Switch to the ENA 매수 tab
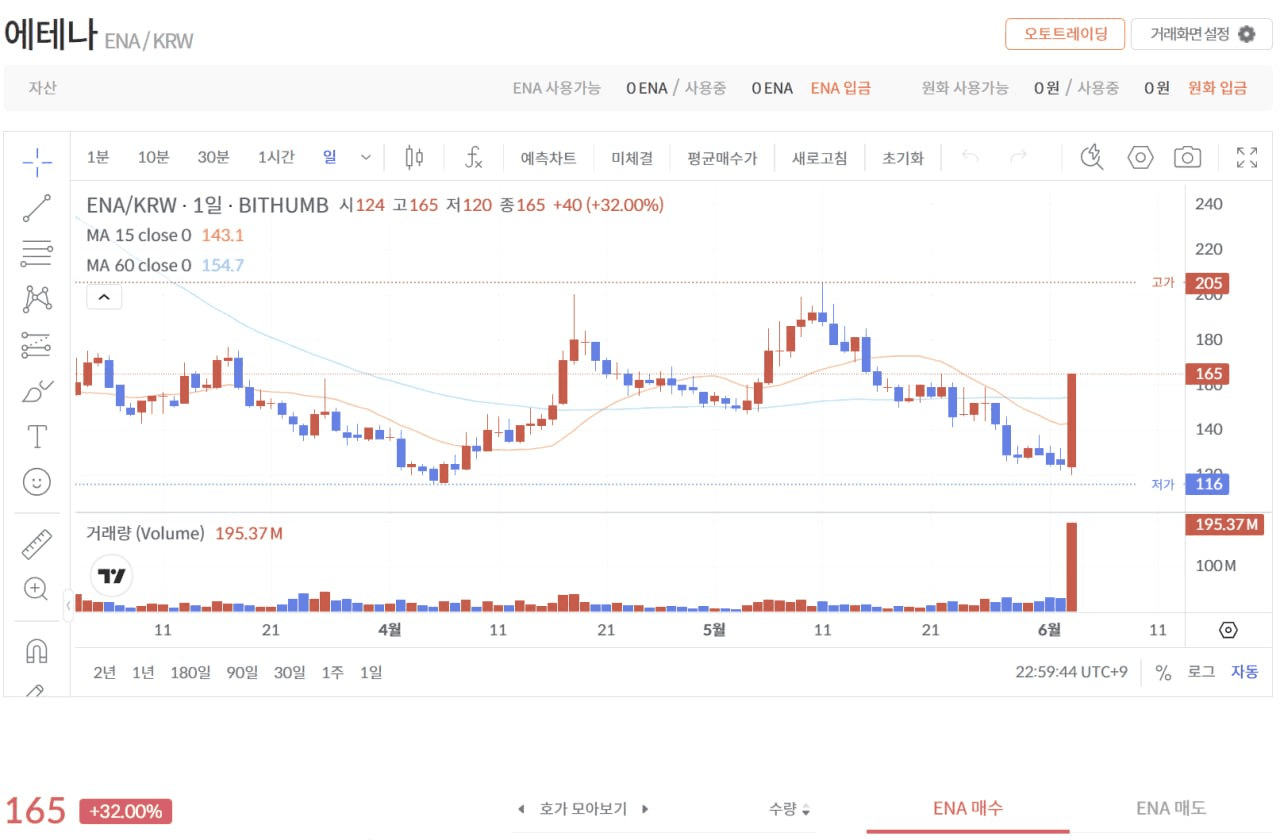1280x840 pixels. pyautogui.click(x=968, y=808)
